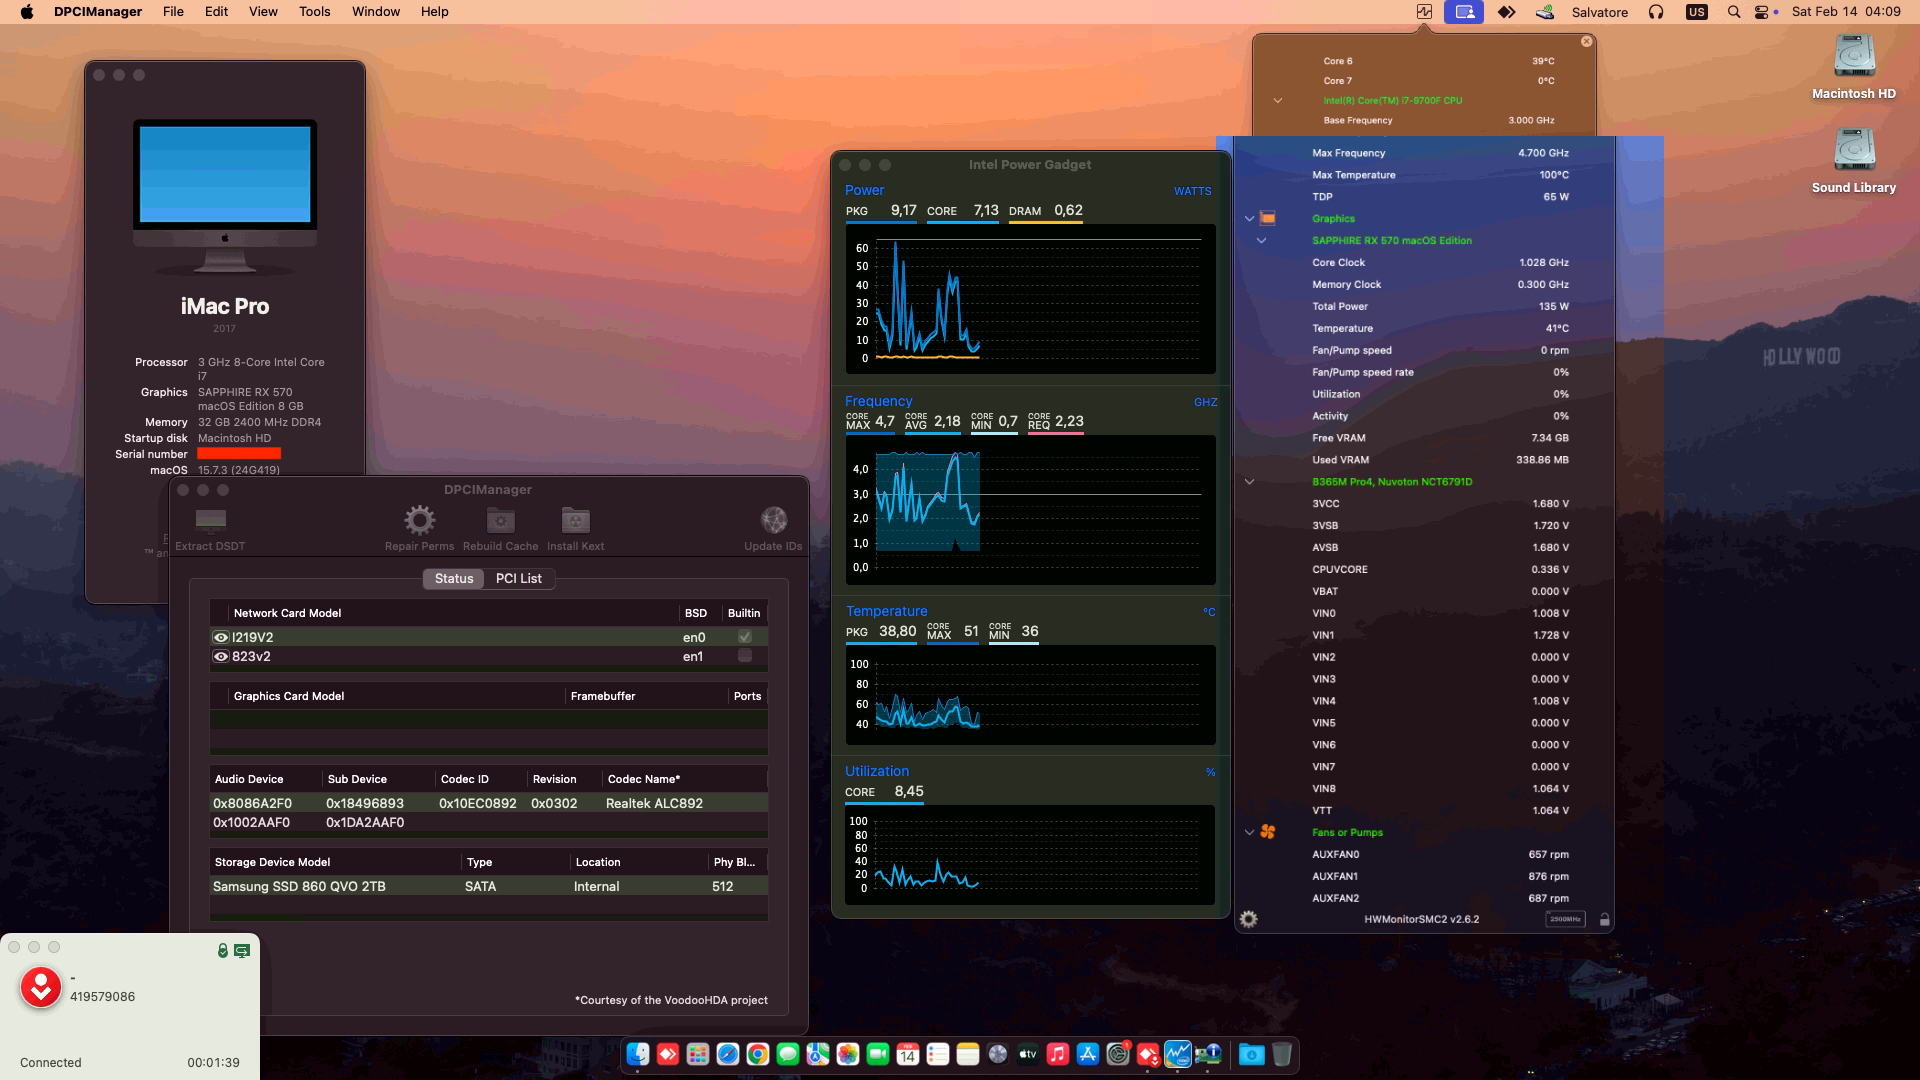Click screen sharing menu bar icon

click(1464, 12)
